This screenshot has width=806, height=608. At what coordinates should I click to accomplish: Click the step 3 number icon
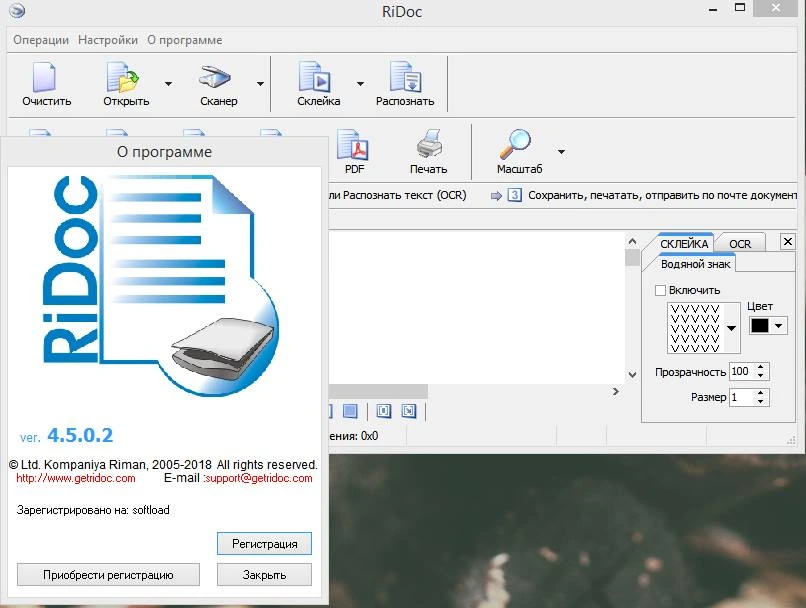pos(515,195)
